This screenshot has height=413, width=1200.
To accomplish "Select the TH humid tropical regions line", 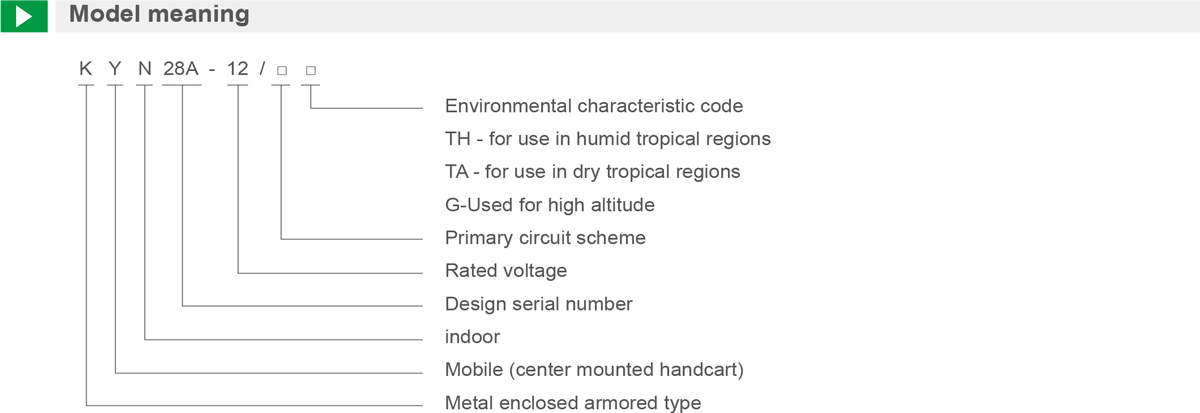I will coord(608,139).
